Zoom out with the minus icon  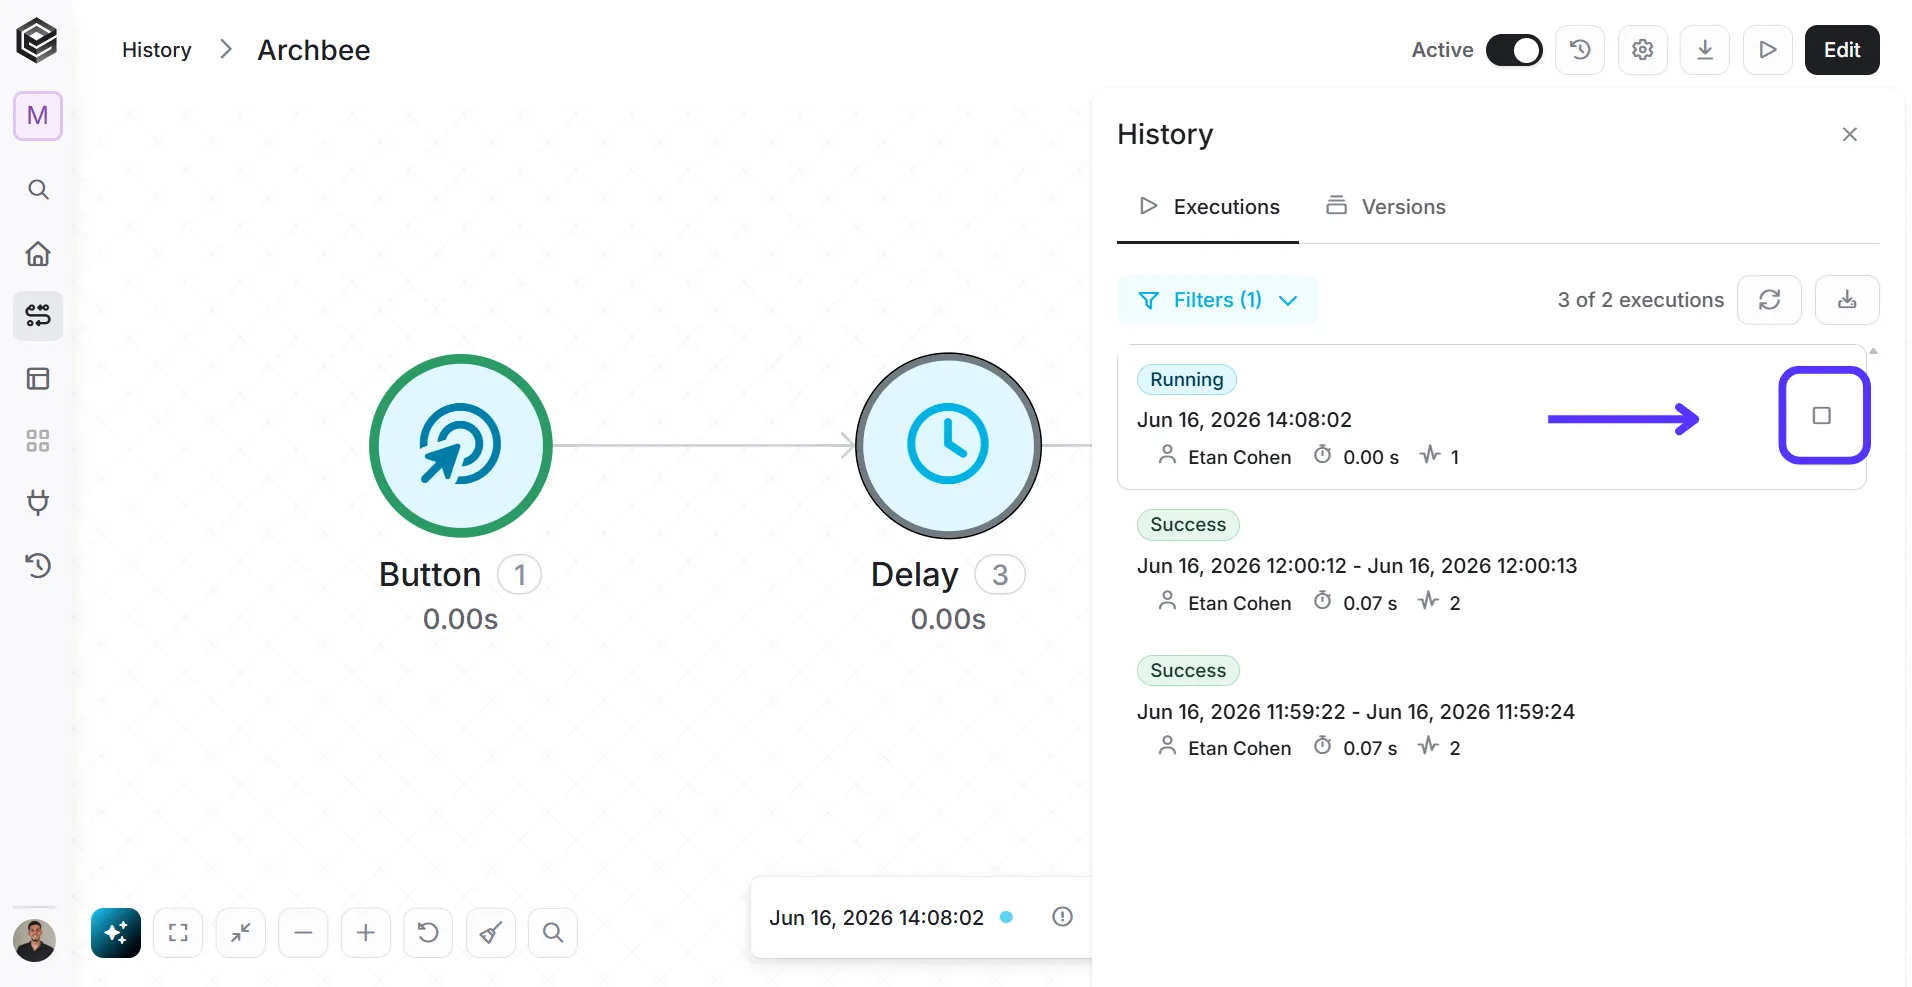pyautogui.click(x=303, y=933)
